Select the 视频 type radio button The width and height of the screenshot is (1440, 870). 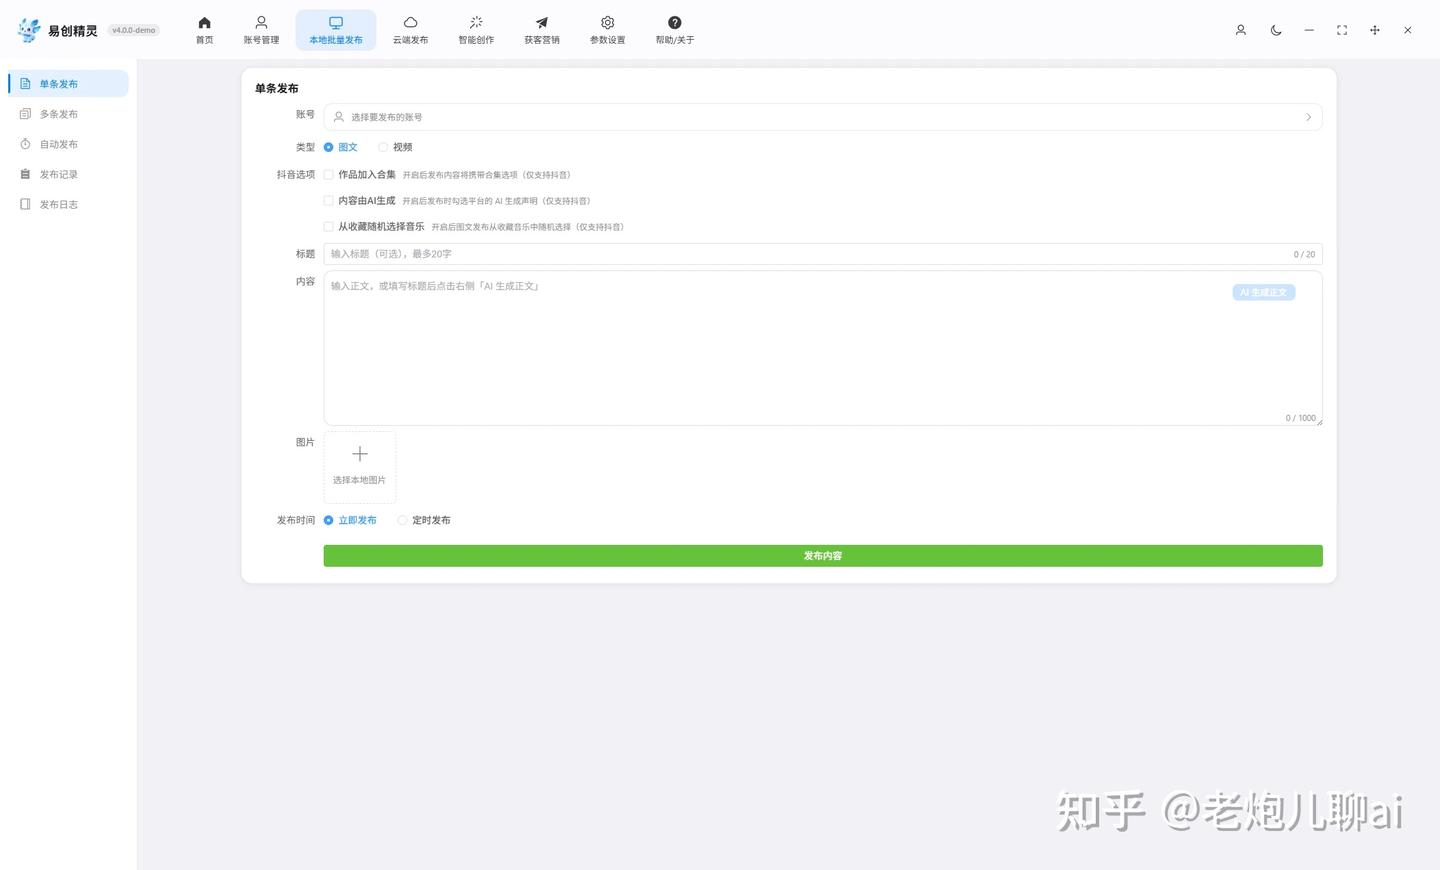(x=383, y=147)
